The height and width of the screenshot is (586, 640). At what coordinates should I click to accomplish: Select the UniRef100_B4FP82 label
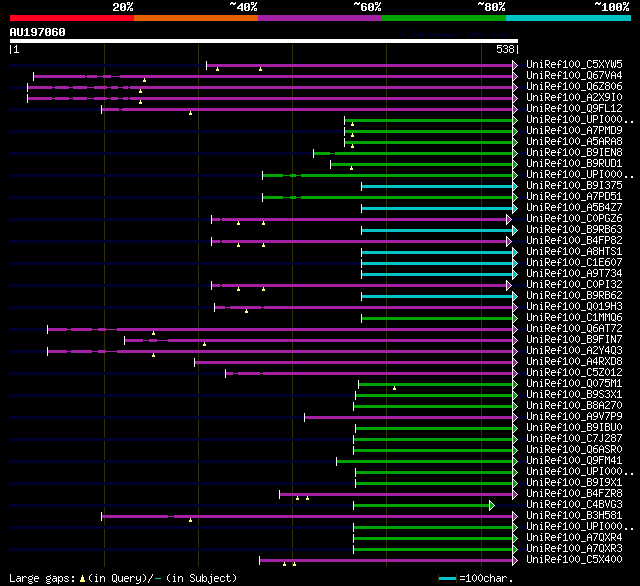574,241
